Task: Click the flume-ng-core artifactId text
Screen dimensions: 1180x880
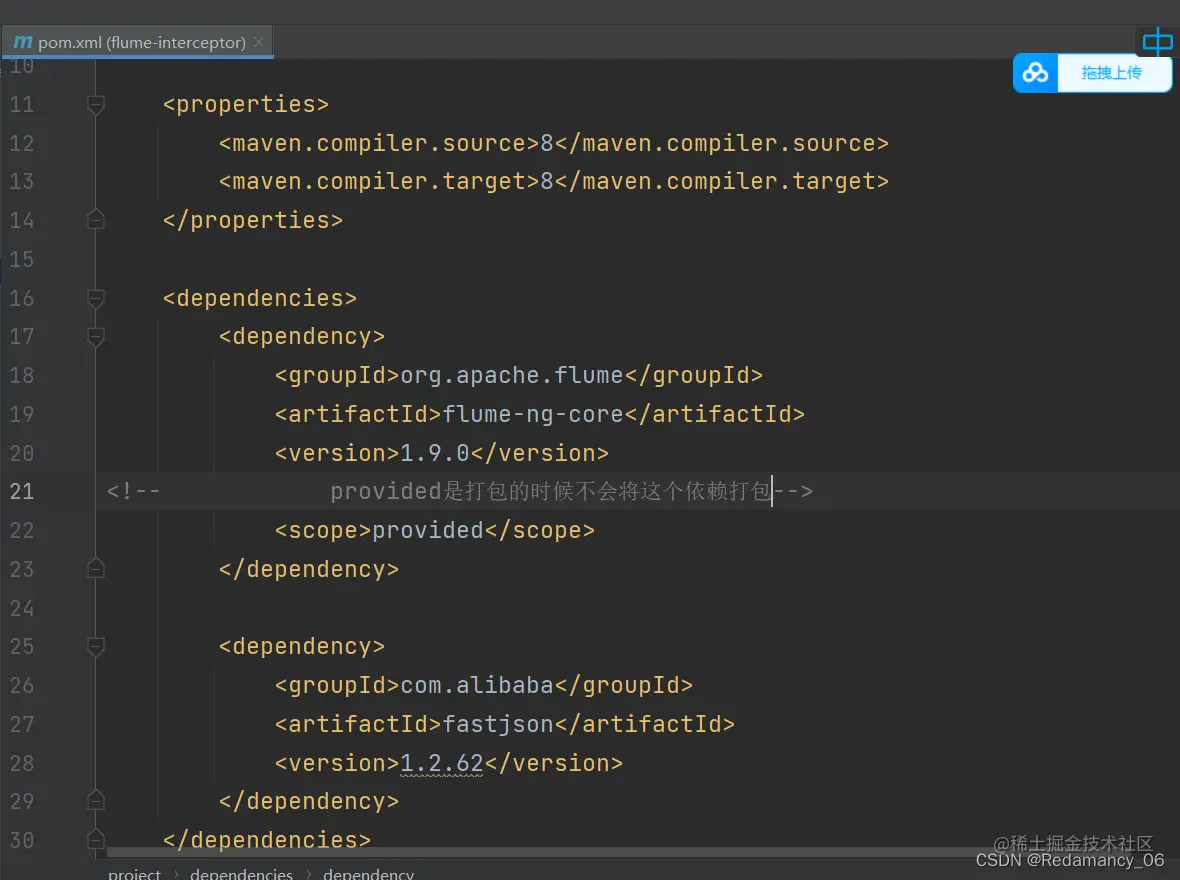Action: pyautogui.click(x=533, y=415)
